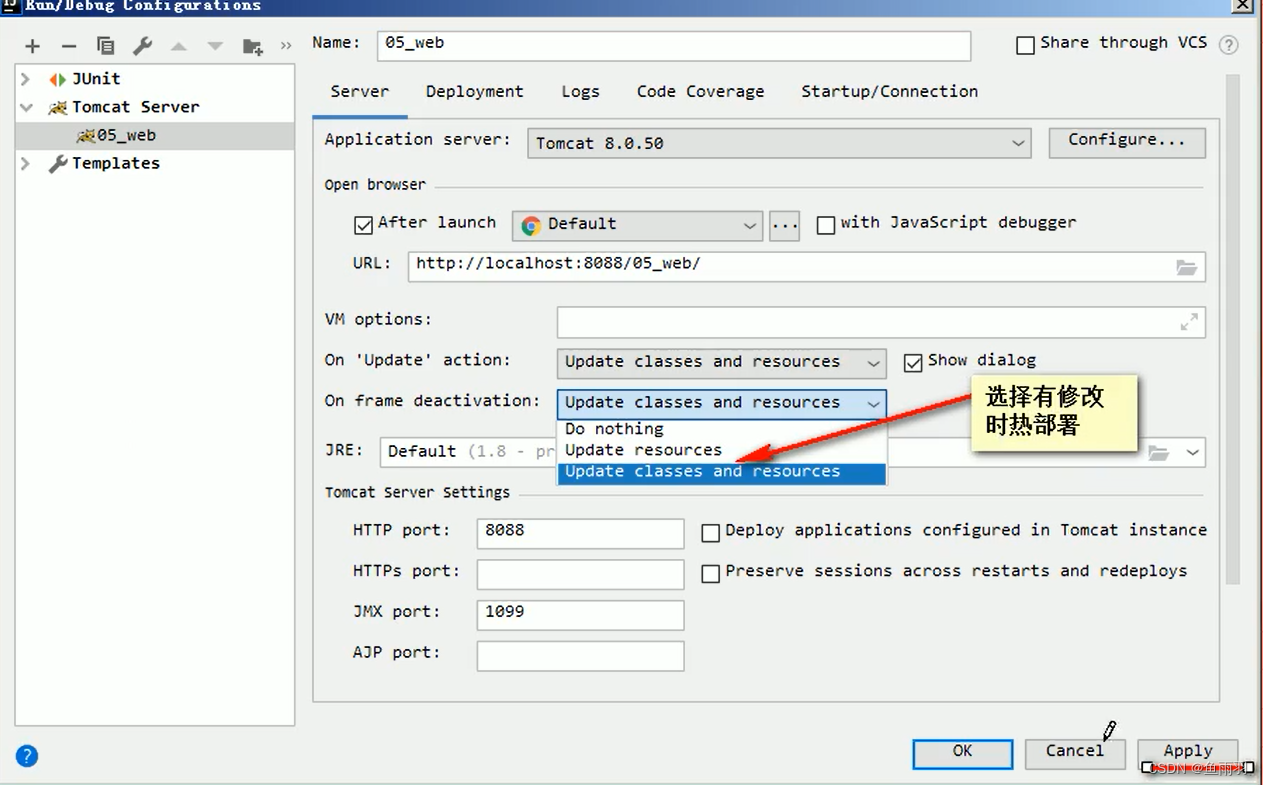Open browser Default dropdown
Image resolution: width=1263 pixels, height=785 pixels.
click(x=637, y=225)
